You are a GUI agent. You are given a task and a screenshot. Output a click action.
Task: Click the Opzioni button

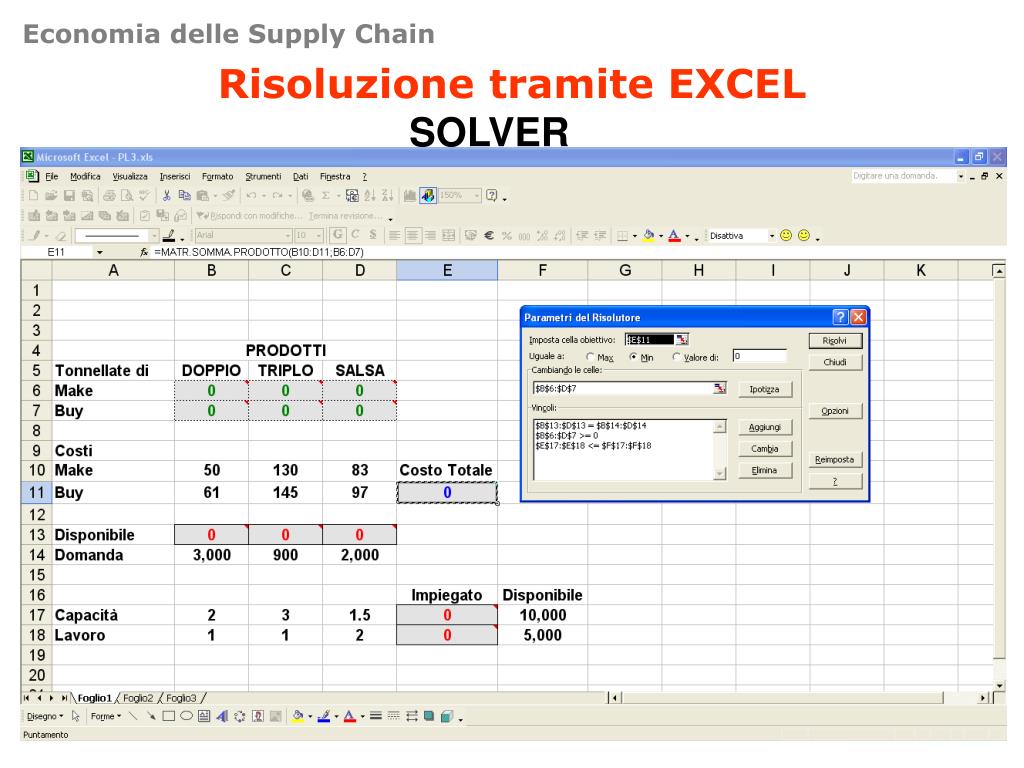click(835, 411)
